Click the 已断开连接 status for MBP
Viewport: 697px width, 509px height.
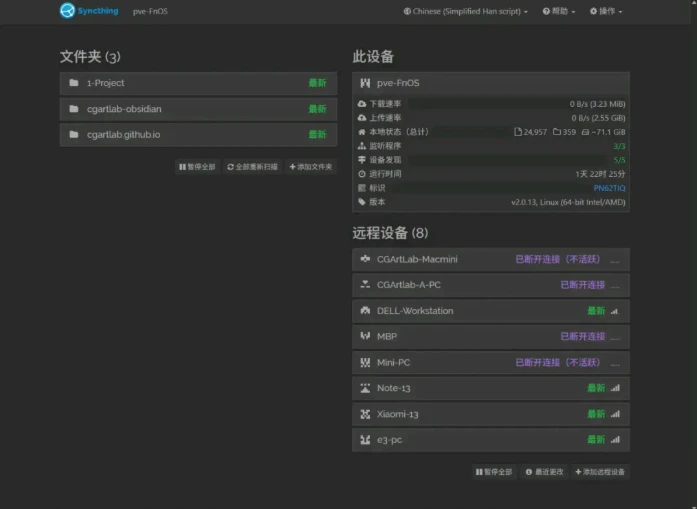[x=582, y=337]
